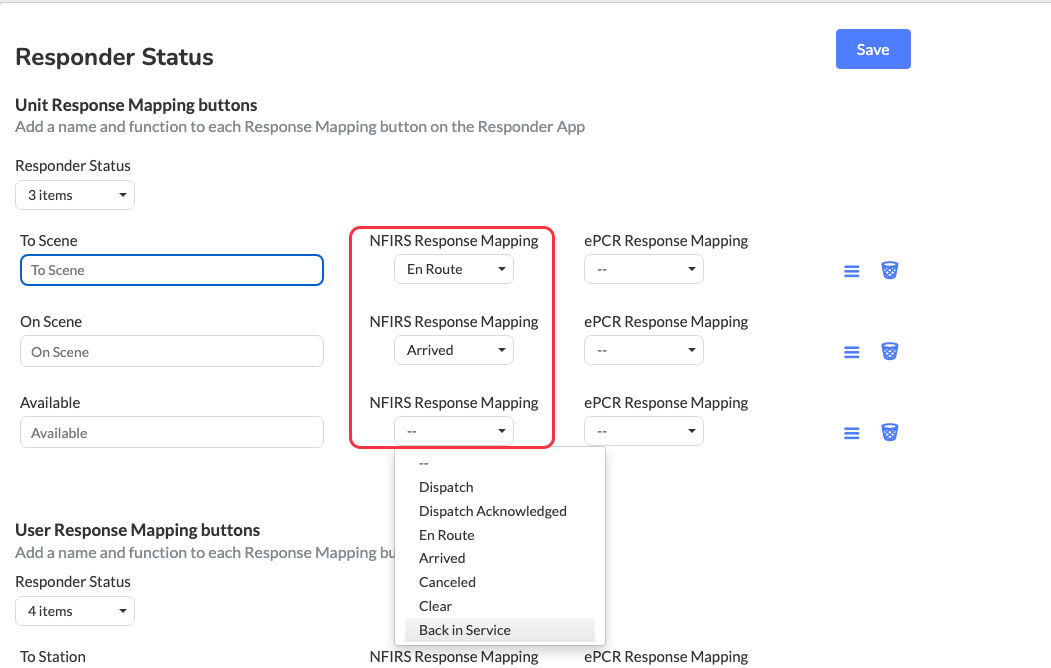Select Back in Service option
1051x668 pixels.
pos(499,630)
